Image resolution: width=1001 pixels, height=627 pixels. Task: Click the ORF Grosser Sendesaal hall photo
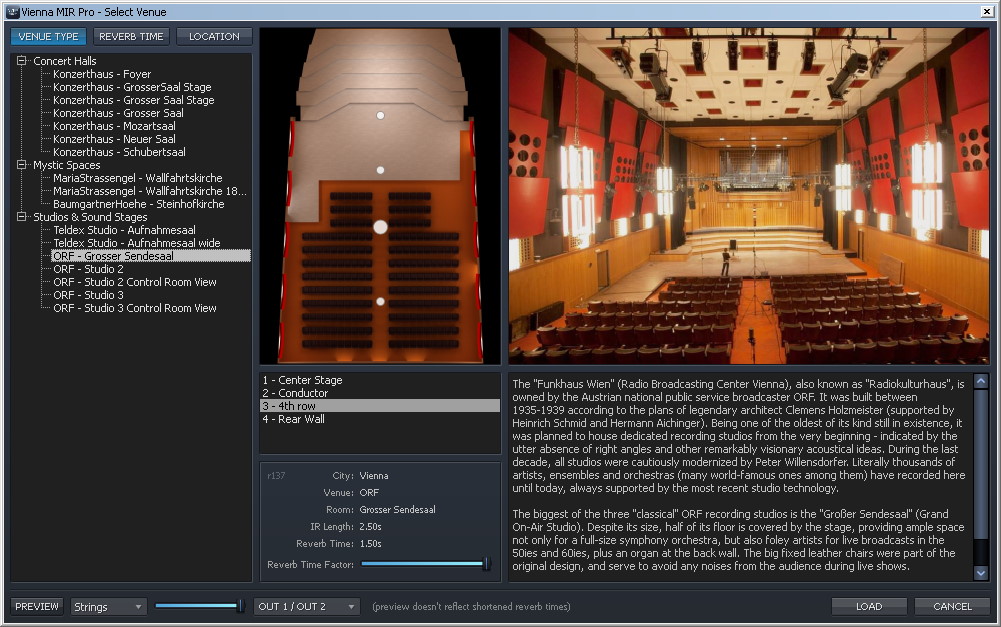(749, 196)
